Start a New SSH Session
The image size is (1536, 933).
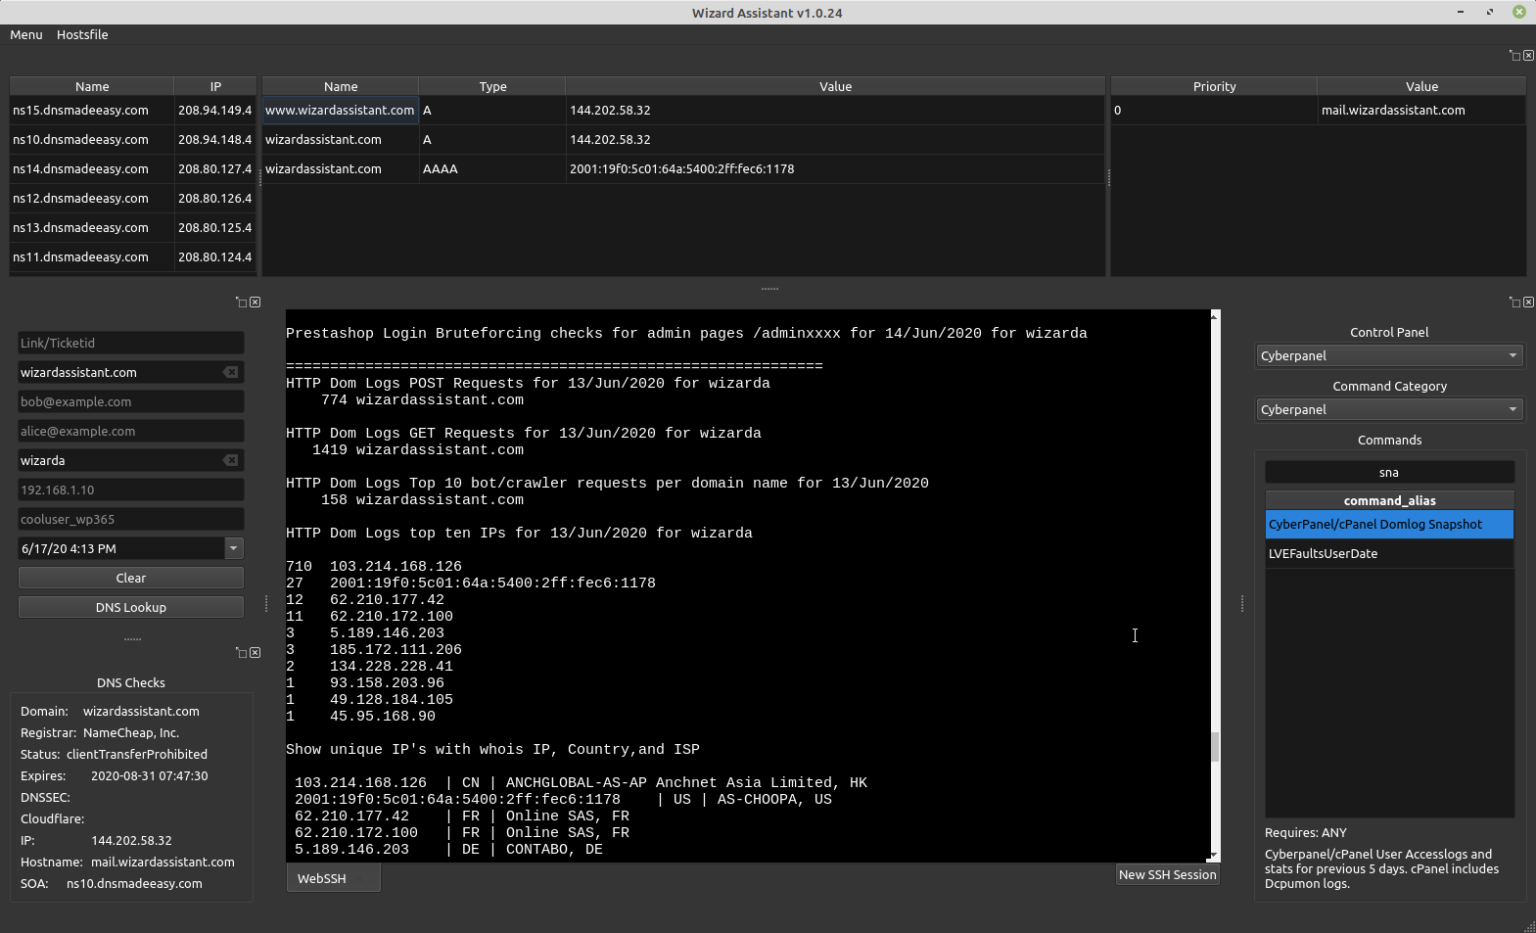(x=1167, y=874)
